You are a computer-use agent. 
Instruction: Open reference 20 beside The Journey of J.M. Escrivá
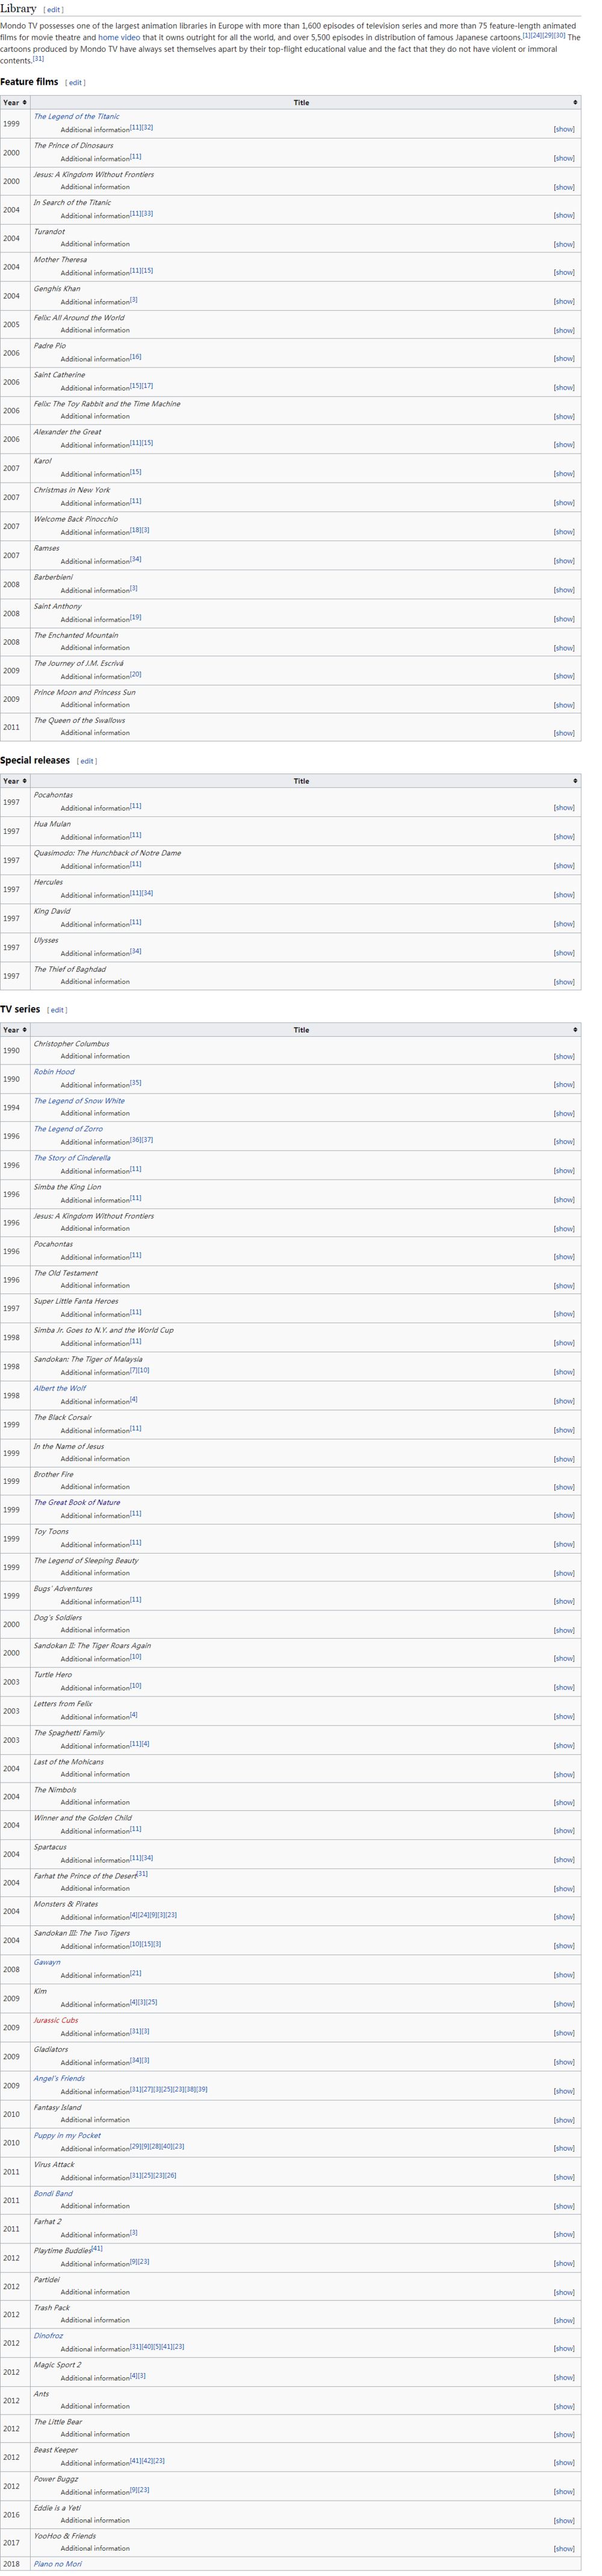pyautogui.click(x=136, y=674)
